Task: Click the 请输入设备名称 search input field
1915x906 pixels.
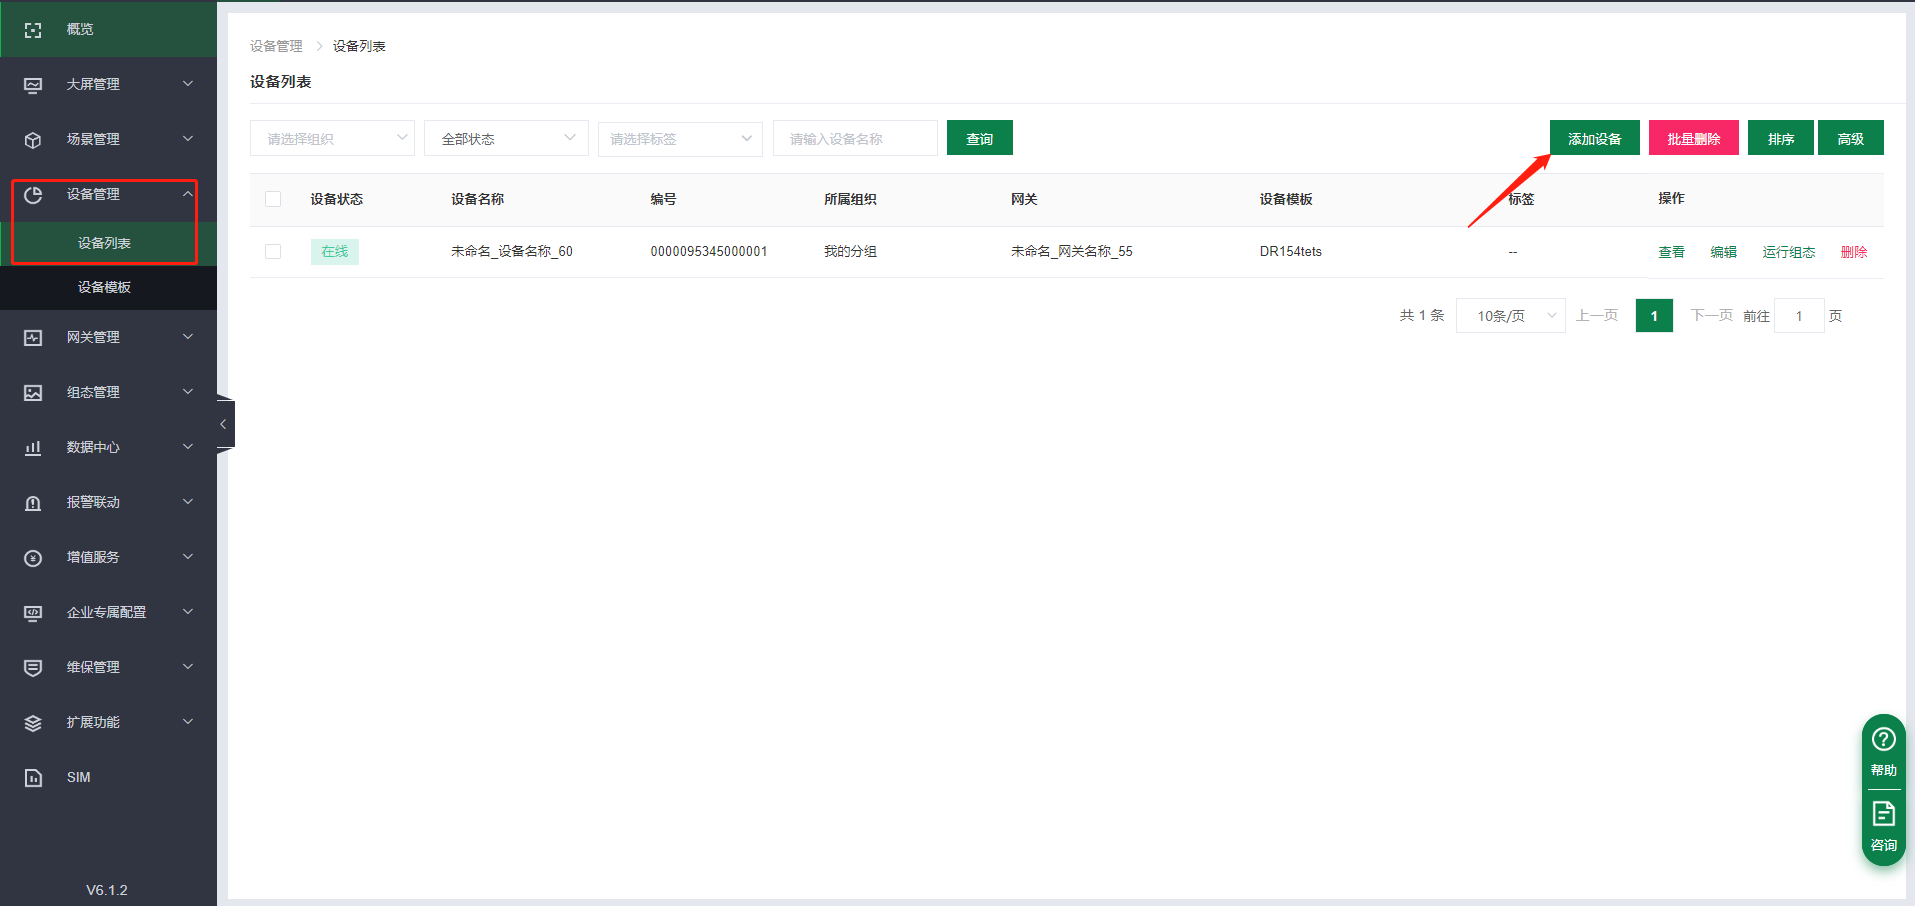Action: pyautogui.click(x=854, y=139)
